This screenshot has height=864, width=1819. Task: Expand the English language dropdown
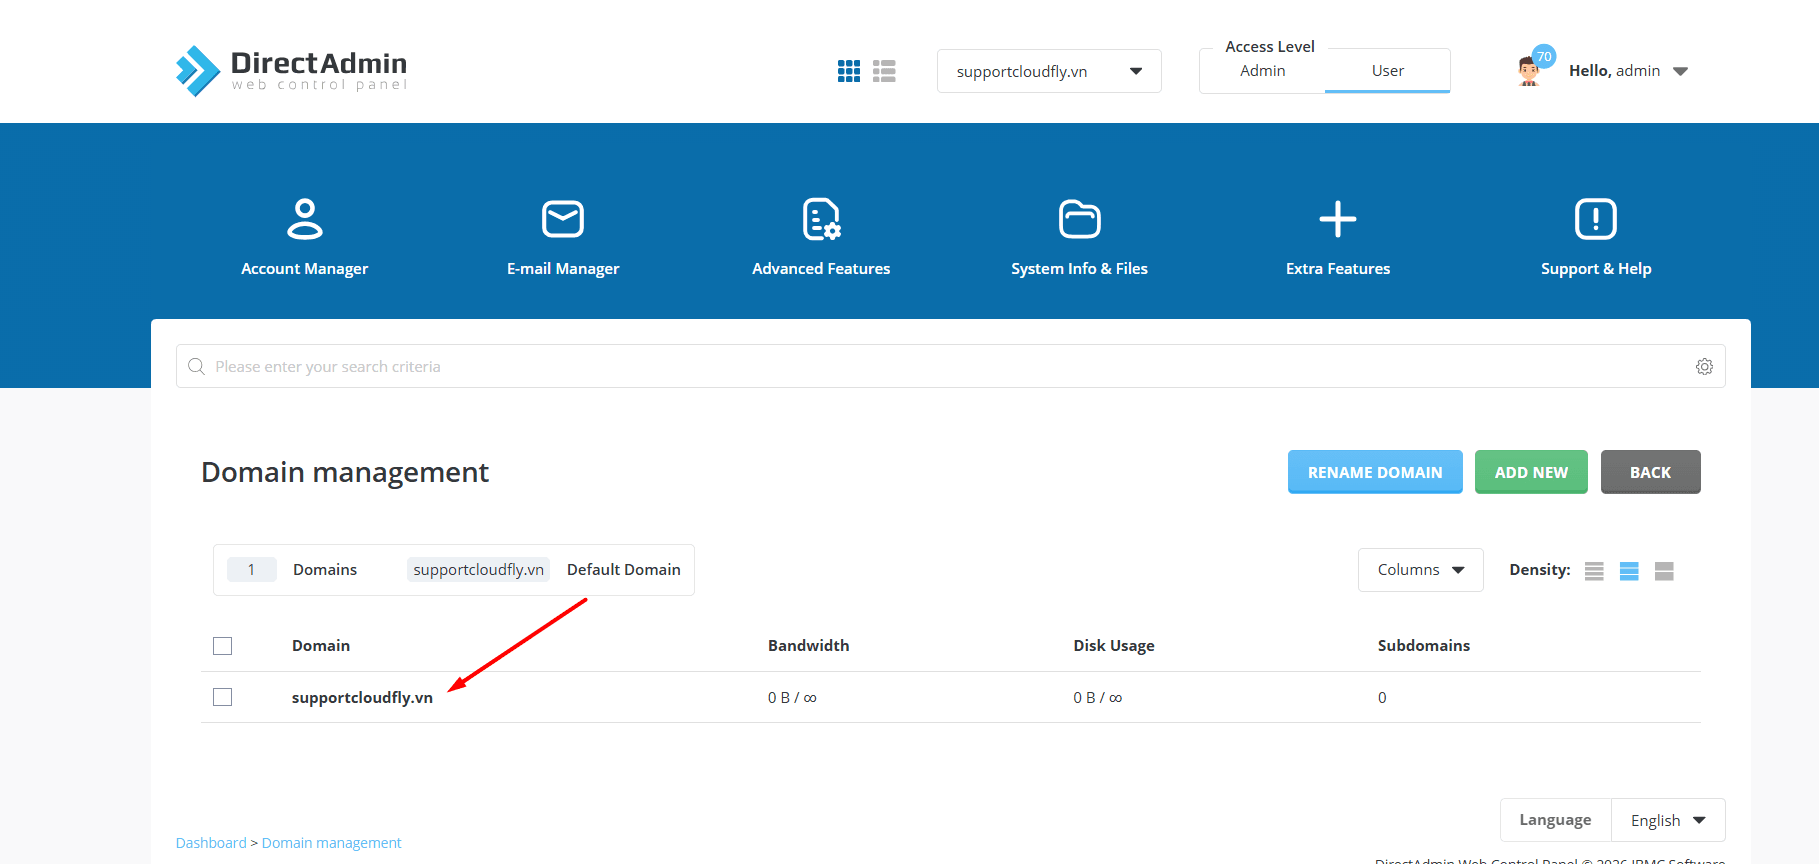(1667, 820)
